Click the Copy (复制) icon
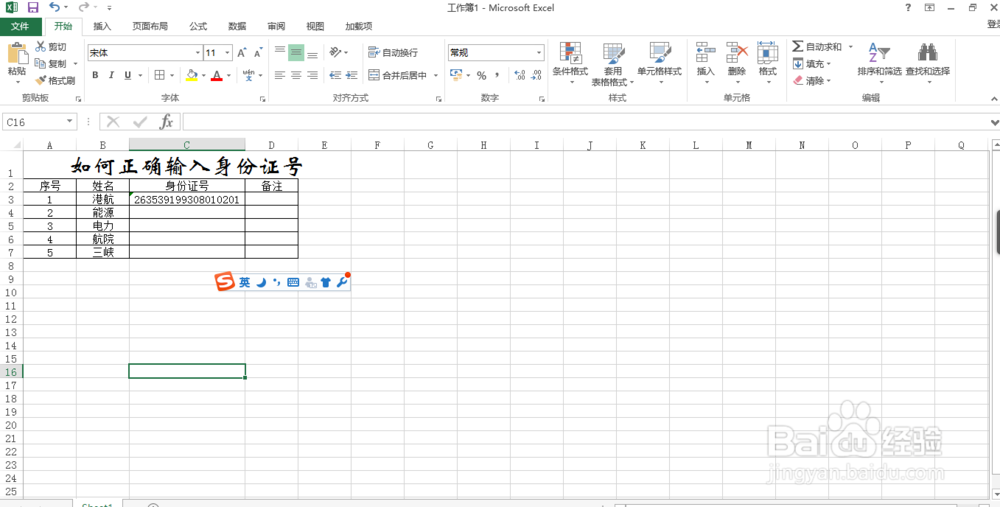Image resolution: width=1000 pixels, height=507 pixels. point(40,63)
